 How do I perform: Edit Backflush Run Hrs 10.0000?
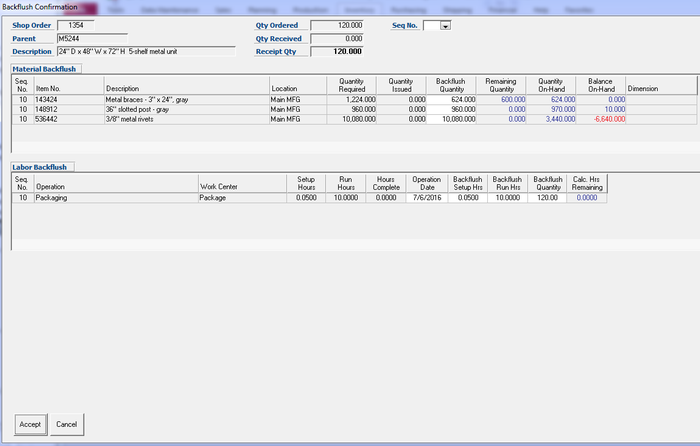507,198
